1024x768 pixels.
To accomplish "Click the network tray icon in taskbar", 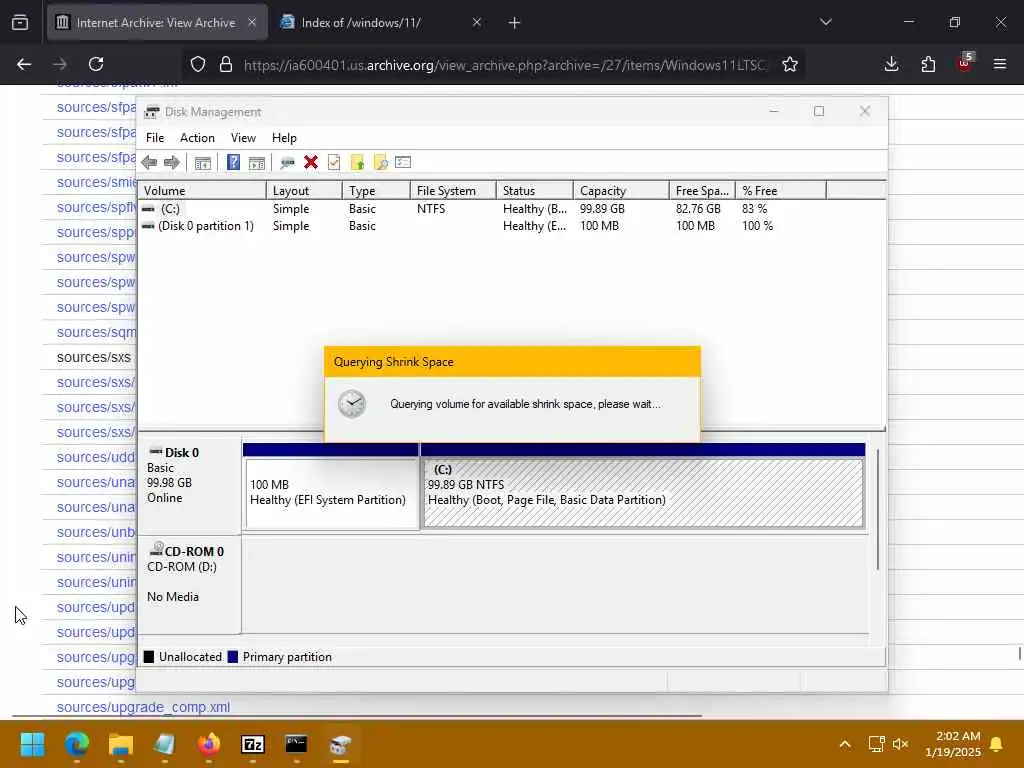I will (x=876, y=744).
